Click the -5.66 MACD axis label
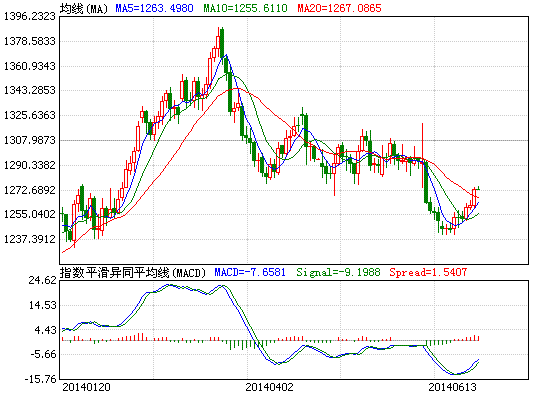The width and height of the screenshot is (533, 396). 44,355
